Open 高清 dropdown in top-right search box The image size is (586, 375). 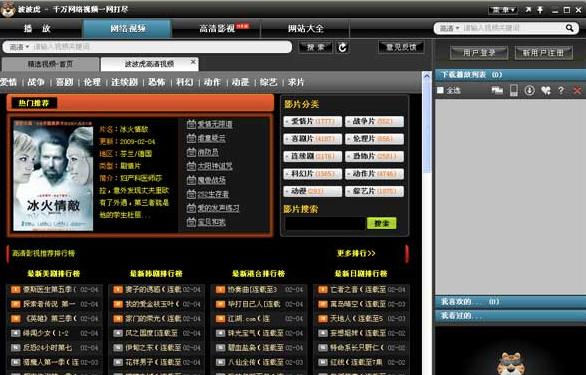pyautogui.click(x=449, y=28)
